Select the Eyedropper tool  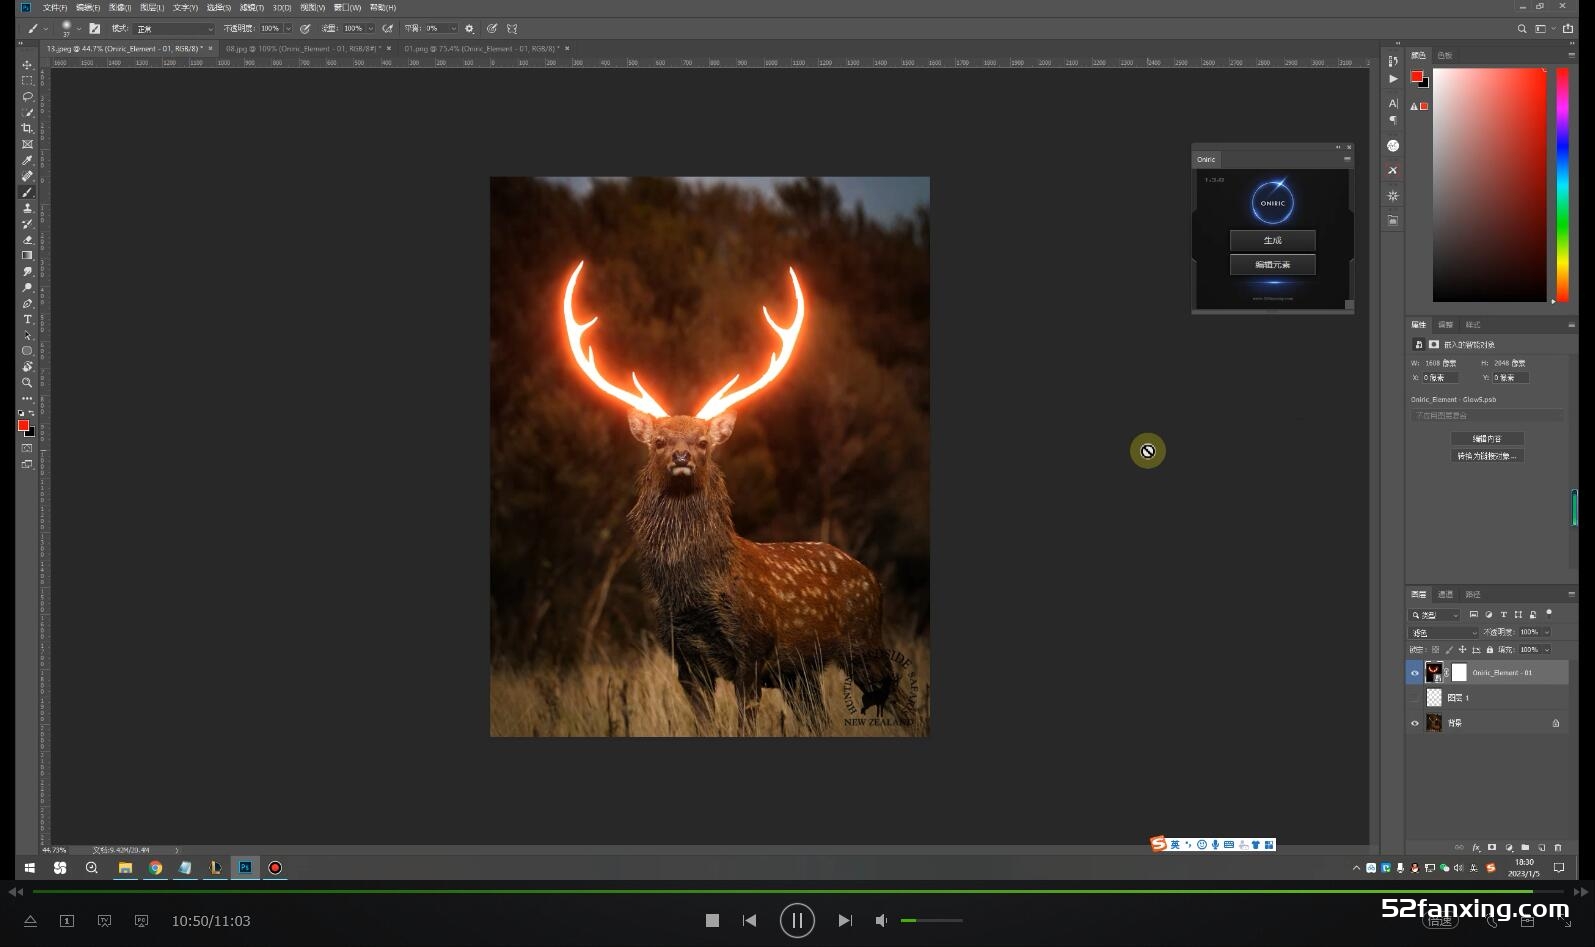[27, 160]
